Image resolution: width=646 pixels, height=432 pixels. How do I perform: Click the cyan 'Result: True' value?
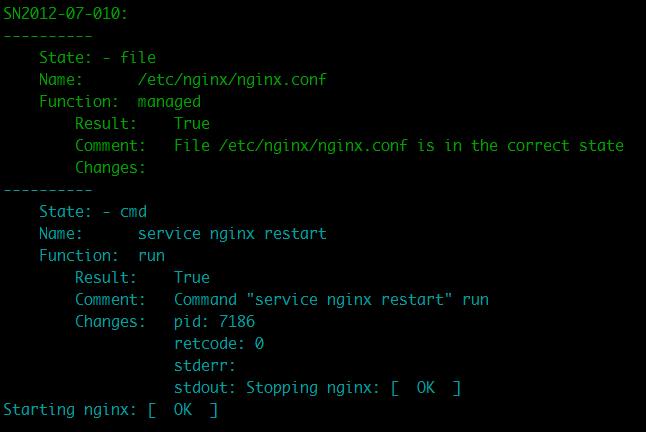click(x=192, y=278)
